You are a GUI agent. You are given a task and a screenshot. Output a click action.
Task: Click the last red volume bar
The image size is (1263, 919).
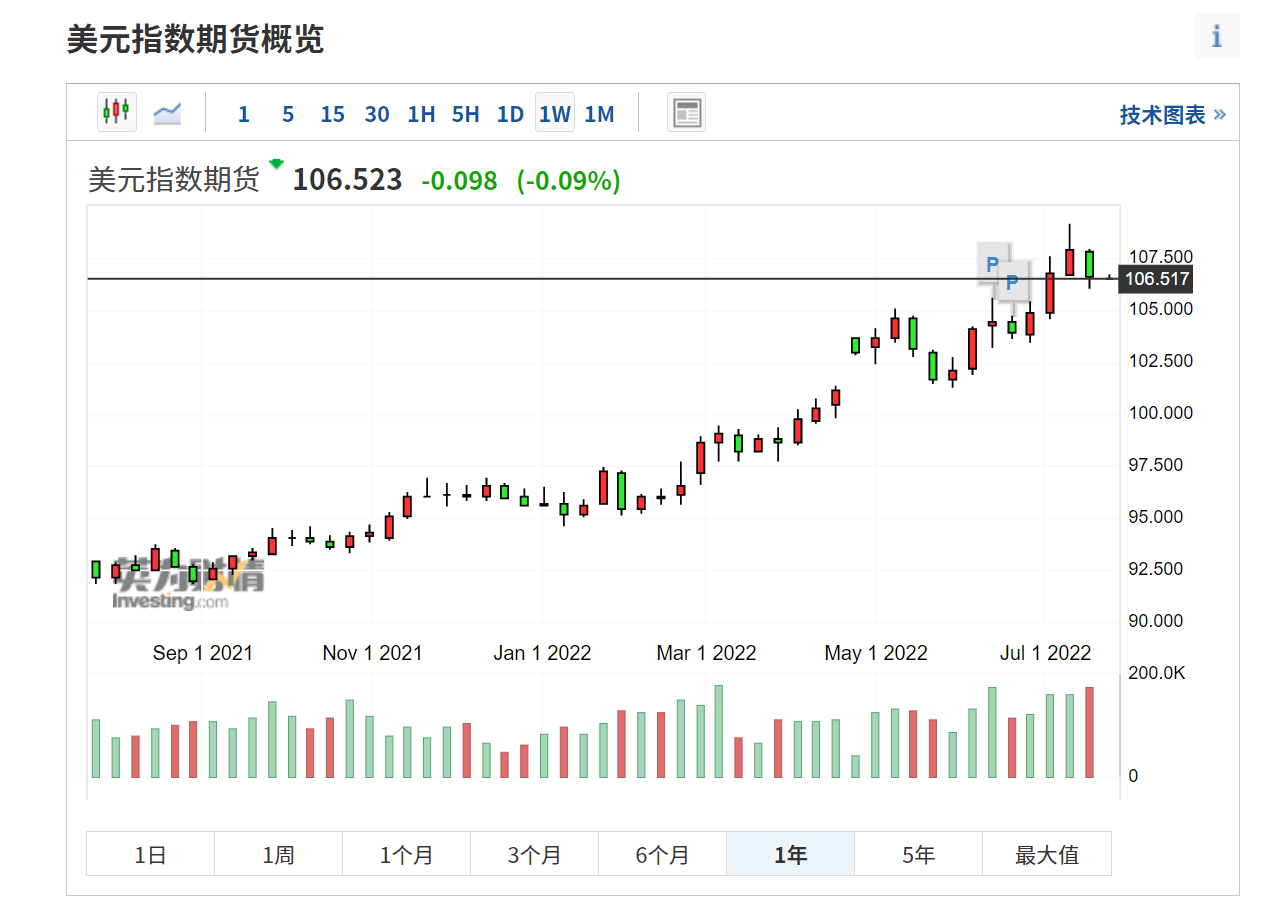point(1089,732)
